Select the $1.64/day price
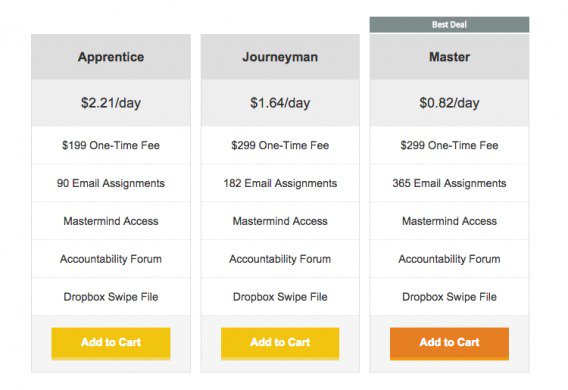This screenshot has width=568, height=390. (x=280, y=103)
